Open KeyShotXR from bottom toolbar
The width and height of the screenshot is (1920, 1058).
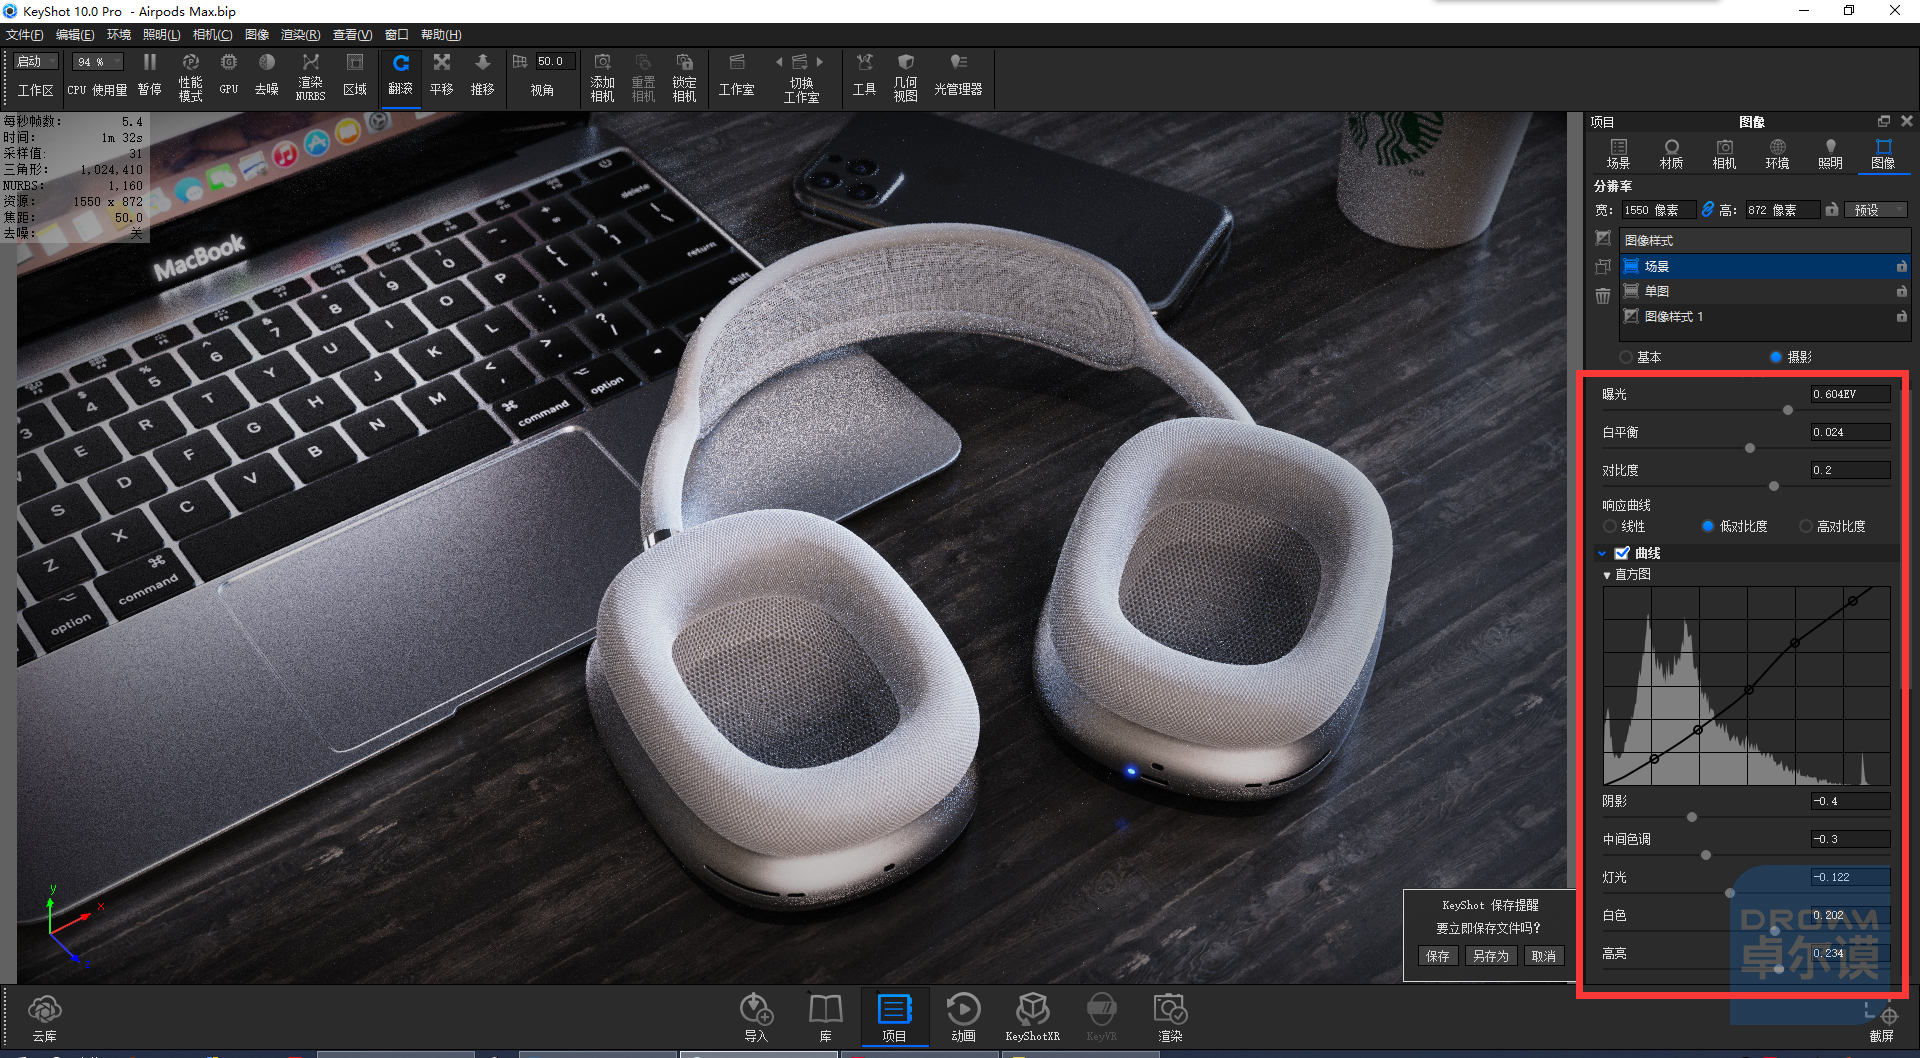[x=1032, y=1010]
